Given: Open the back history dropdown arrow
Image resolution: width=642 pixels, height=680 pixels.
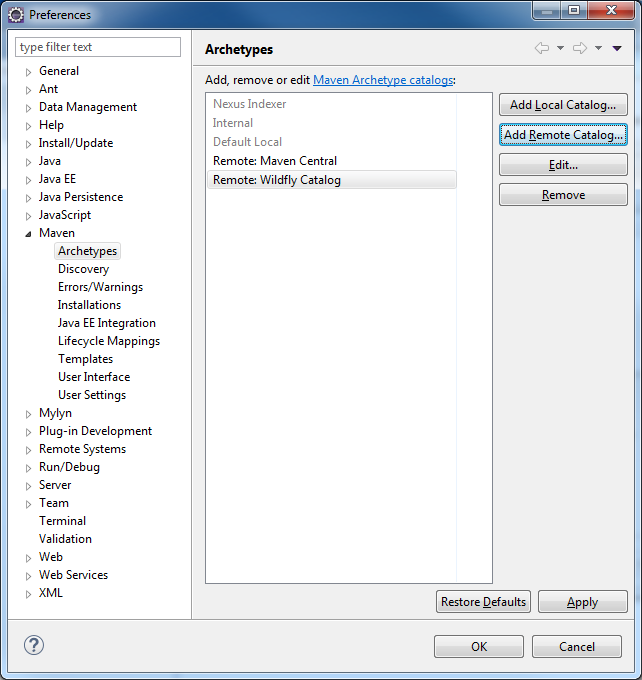Looking at the screenshot, I should point(560,48).
